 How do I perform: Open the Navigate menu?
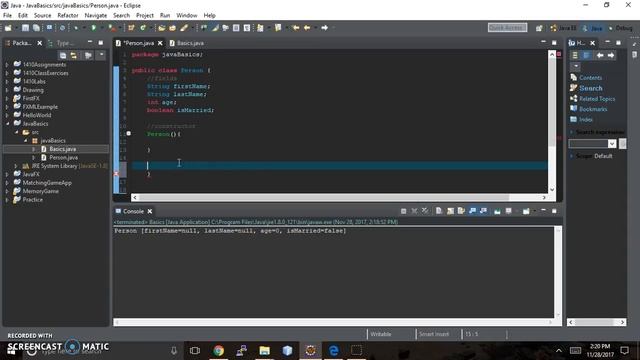pyautogui.click(x=96, y=16)
